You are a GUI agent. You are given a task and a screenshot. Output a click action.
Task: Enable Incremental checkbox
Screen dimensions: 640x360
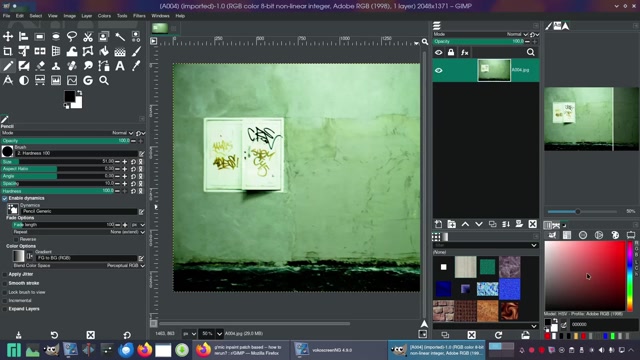click(x=5, y=300)
